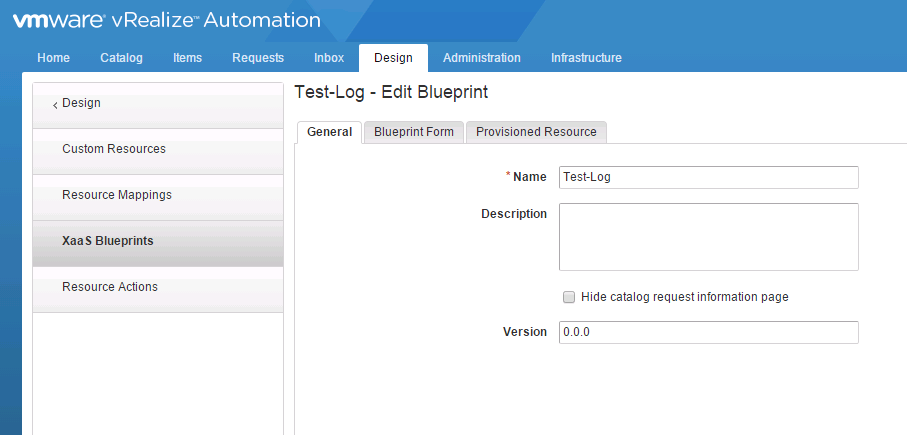Select the Design tab
The width and height of the screenshot is (907, 435).
pyautogui.click(x=393, y=58)
